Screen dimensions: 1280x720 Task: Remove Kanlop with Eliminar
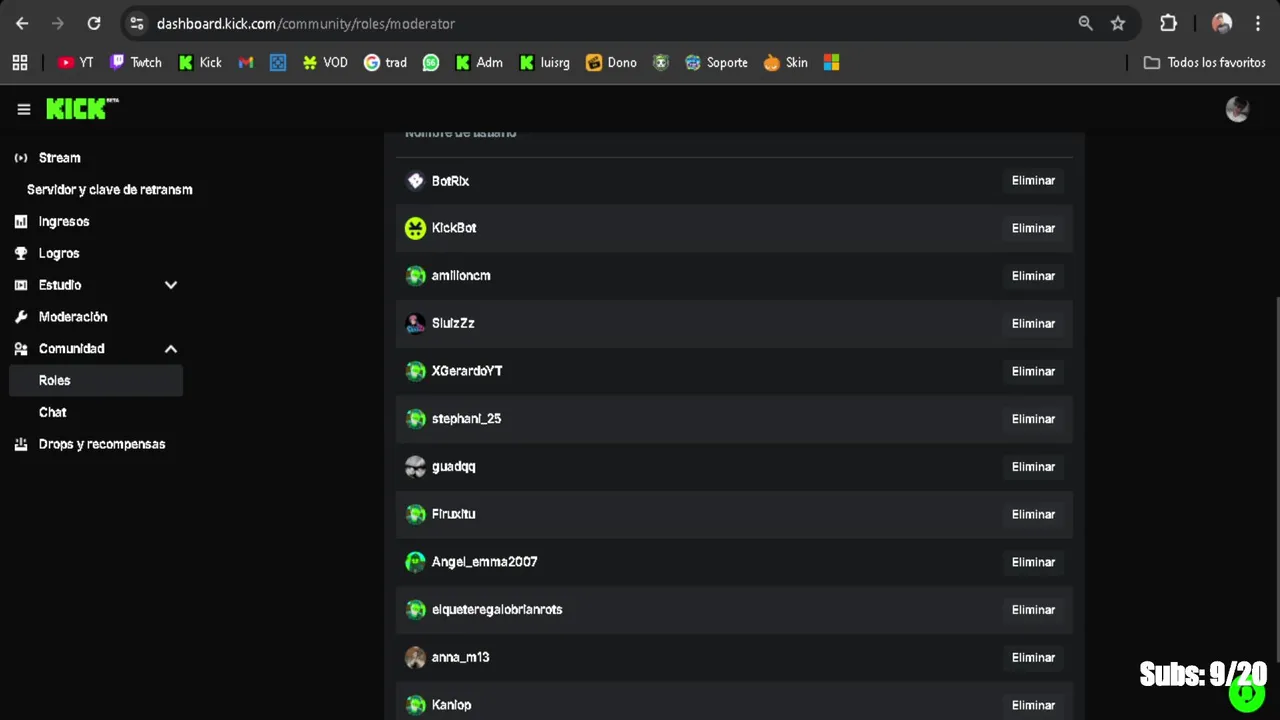pyautogui.click(x=1033, y=705)
